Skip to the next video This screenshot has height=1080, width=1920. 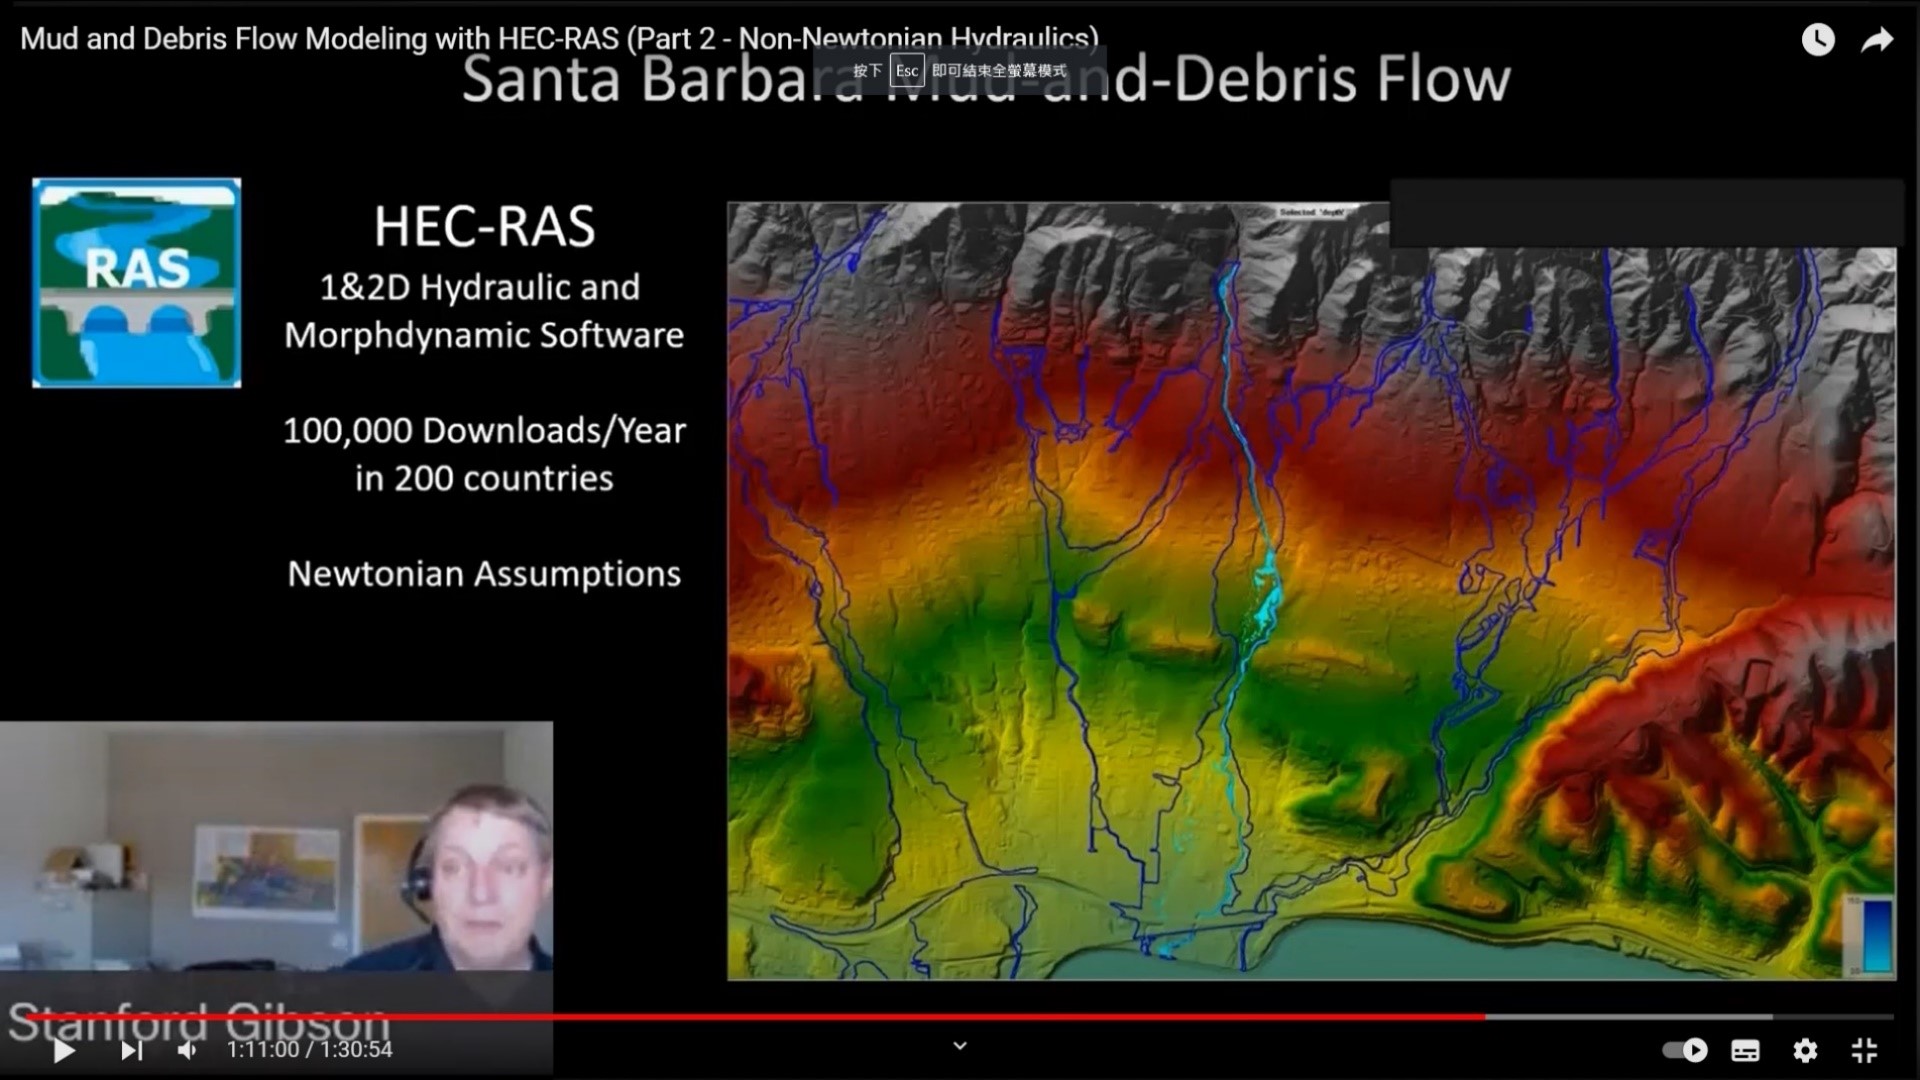pyautogui.click(x=132, y=1050)
